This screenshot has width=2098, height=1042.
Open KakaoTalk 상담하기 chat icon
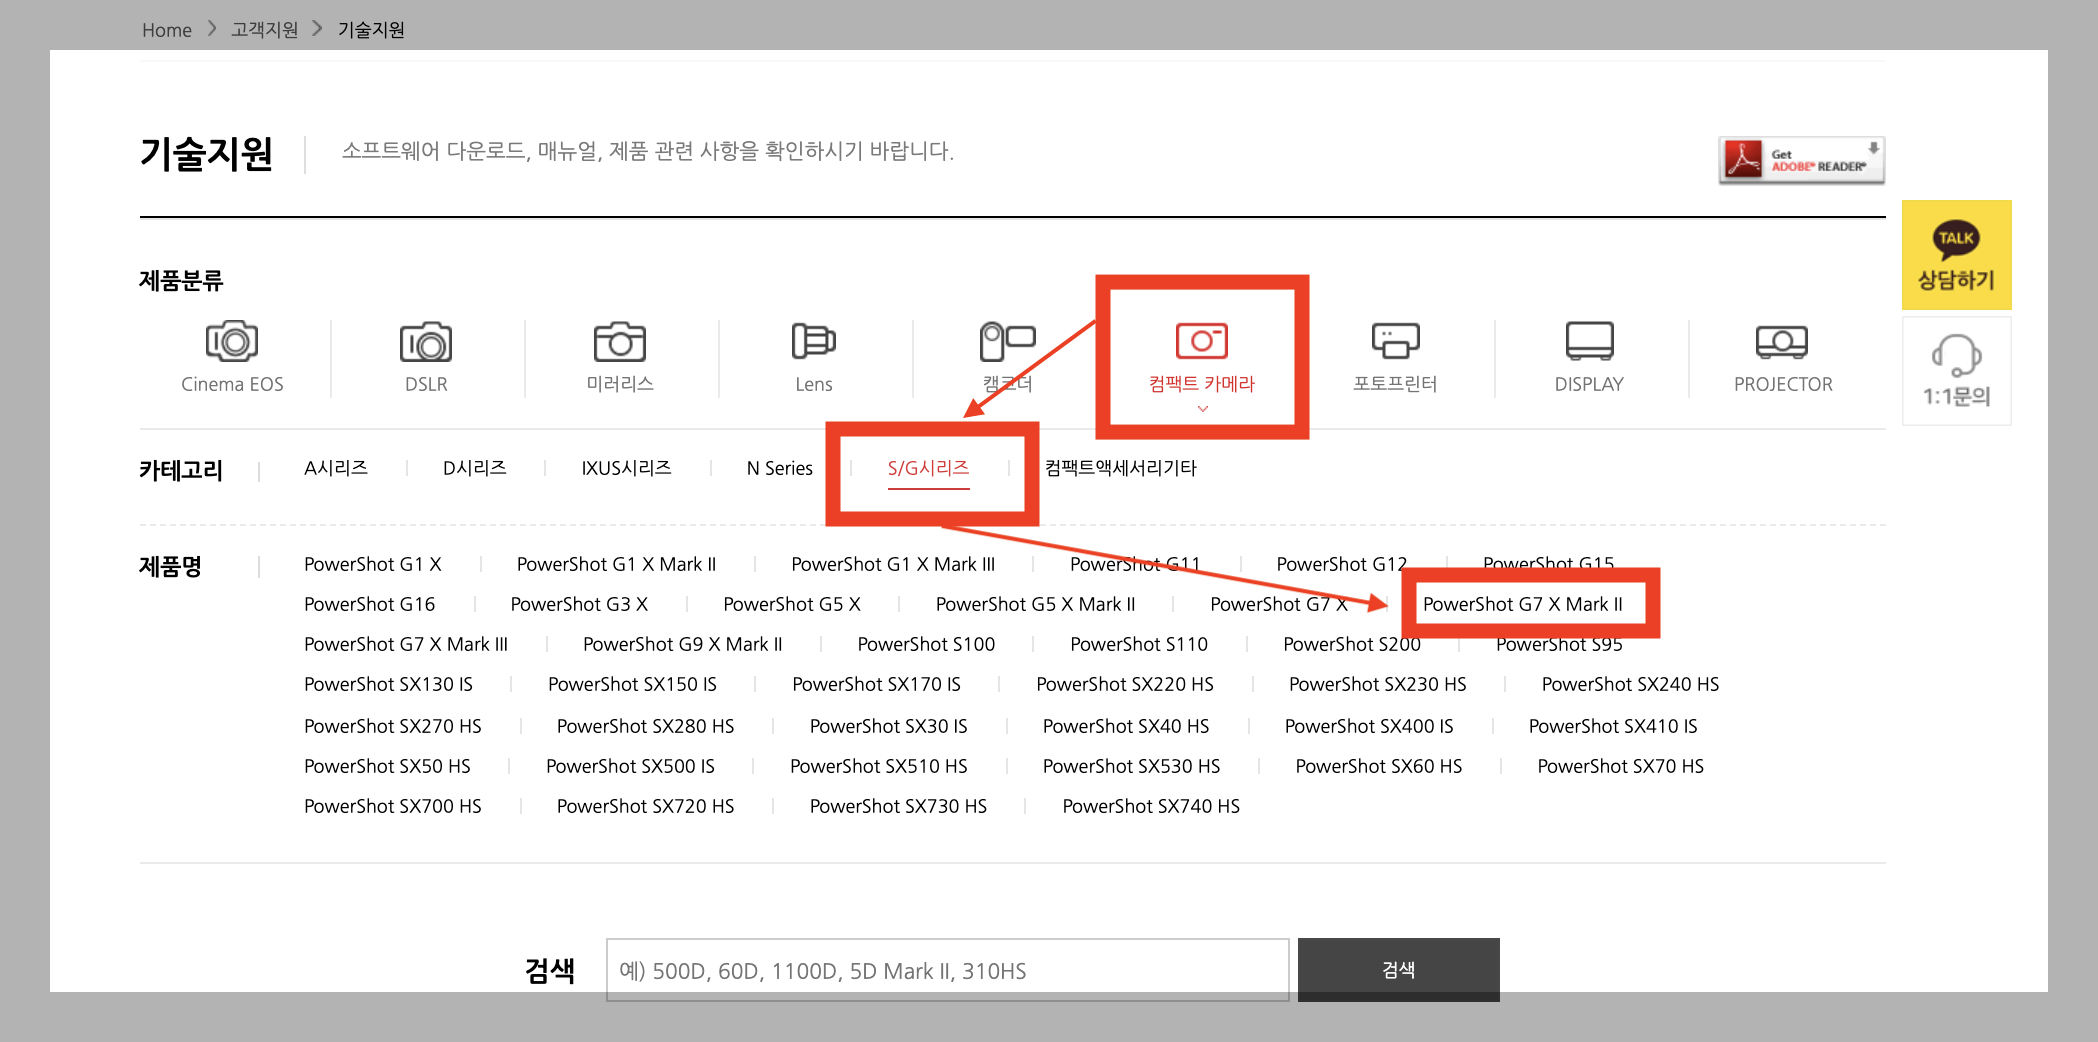pyautogui.click(x=1956, y=255)
